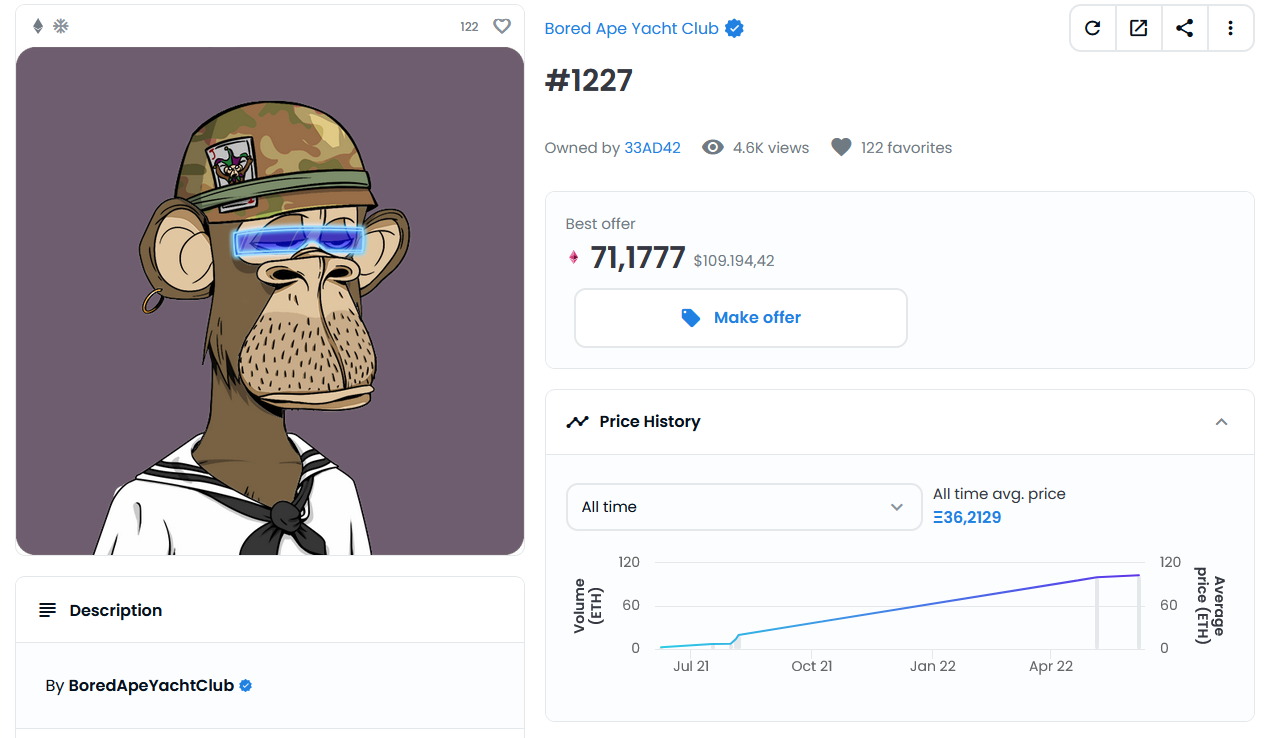Click the BoredApeYachtClub creator link
Viewport: 1265px width, 738px height.
pos(151,686)
